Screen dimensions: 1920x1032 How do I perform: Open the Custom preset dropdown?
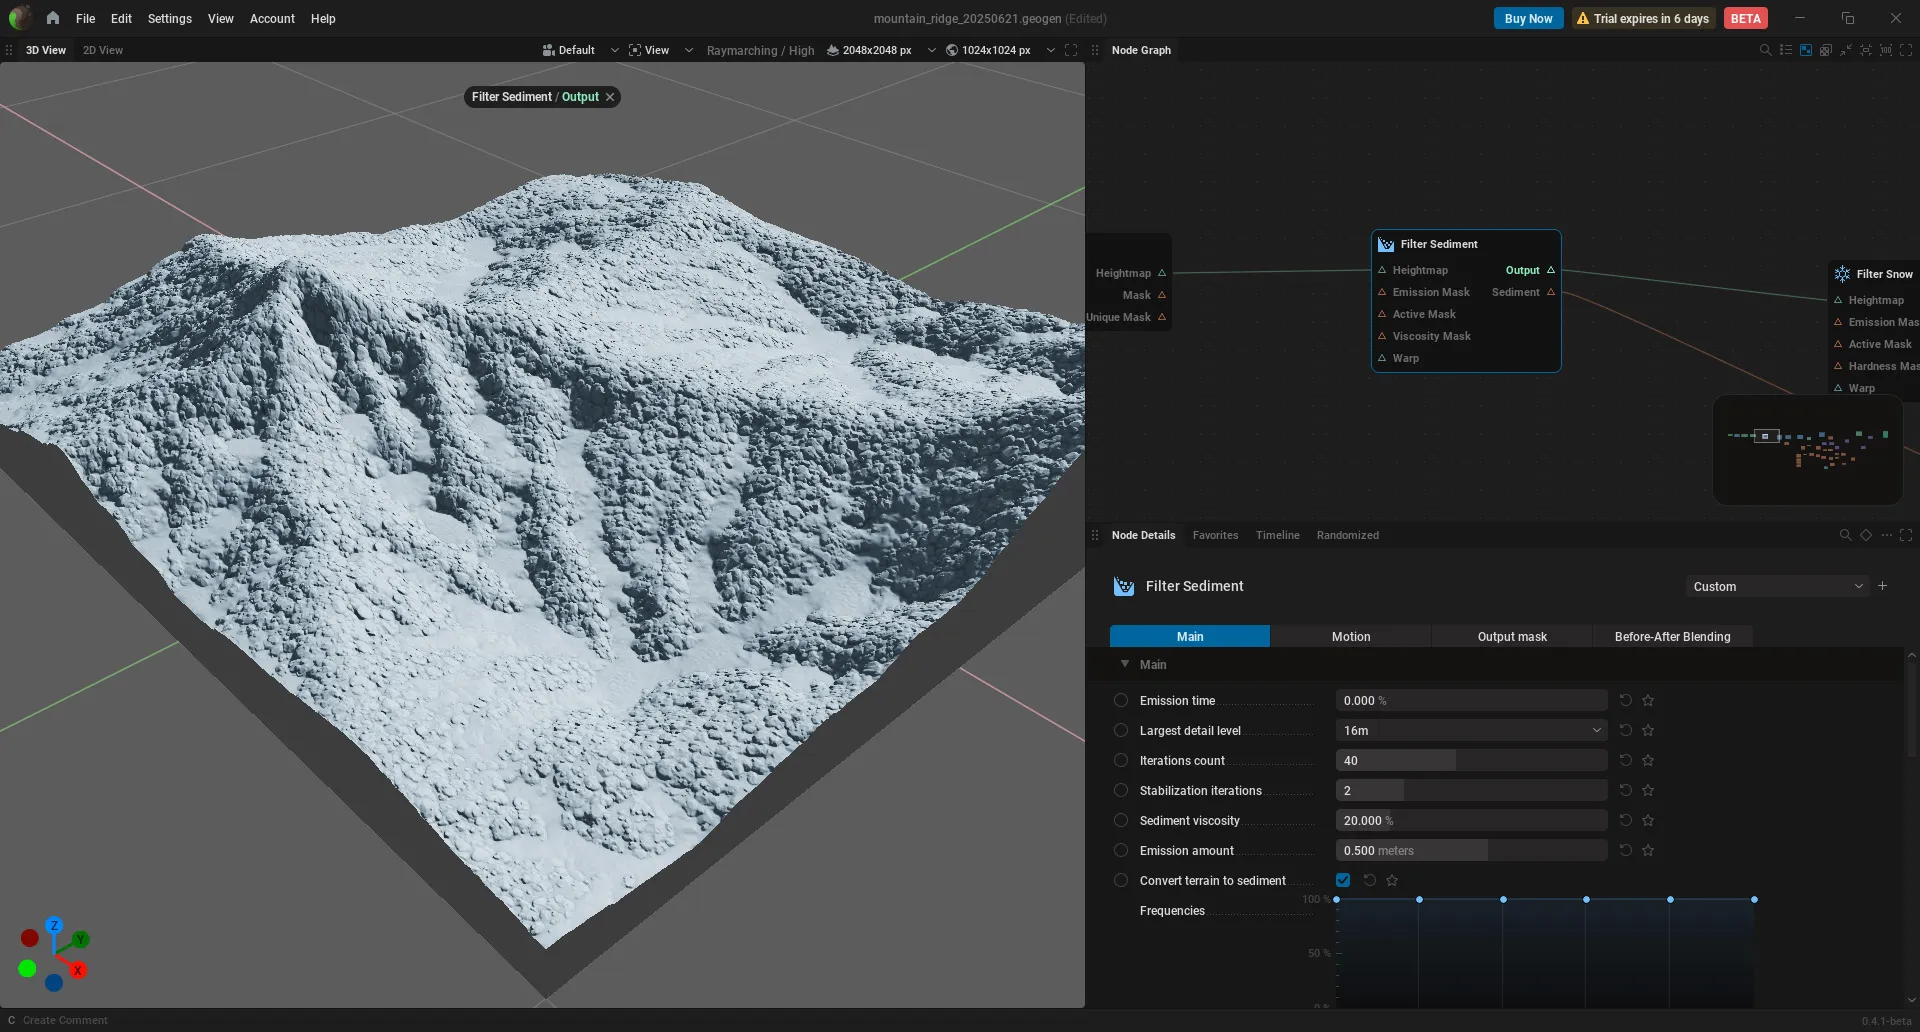pyautogui.click(x=1777, y=586)
